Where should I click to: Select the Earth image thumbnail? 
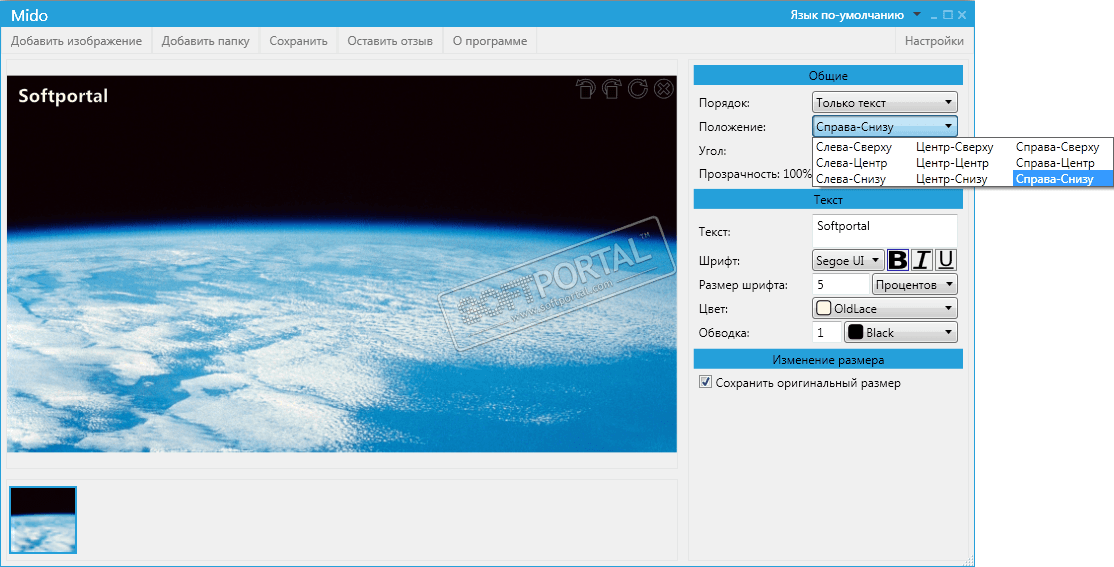(x=43, y=520)
